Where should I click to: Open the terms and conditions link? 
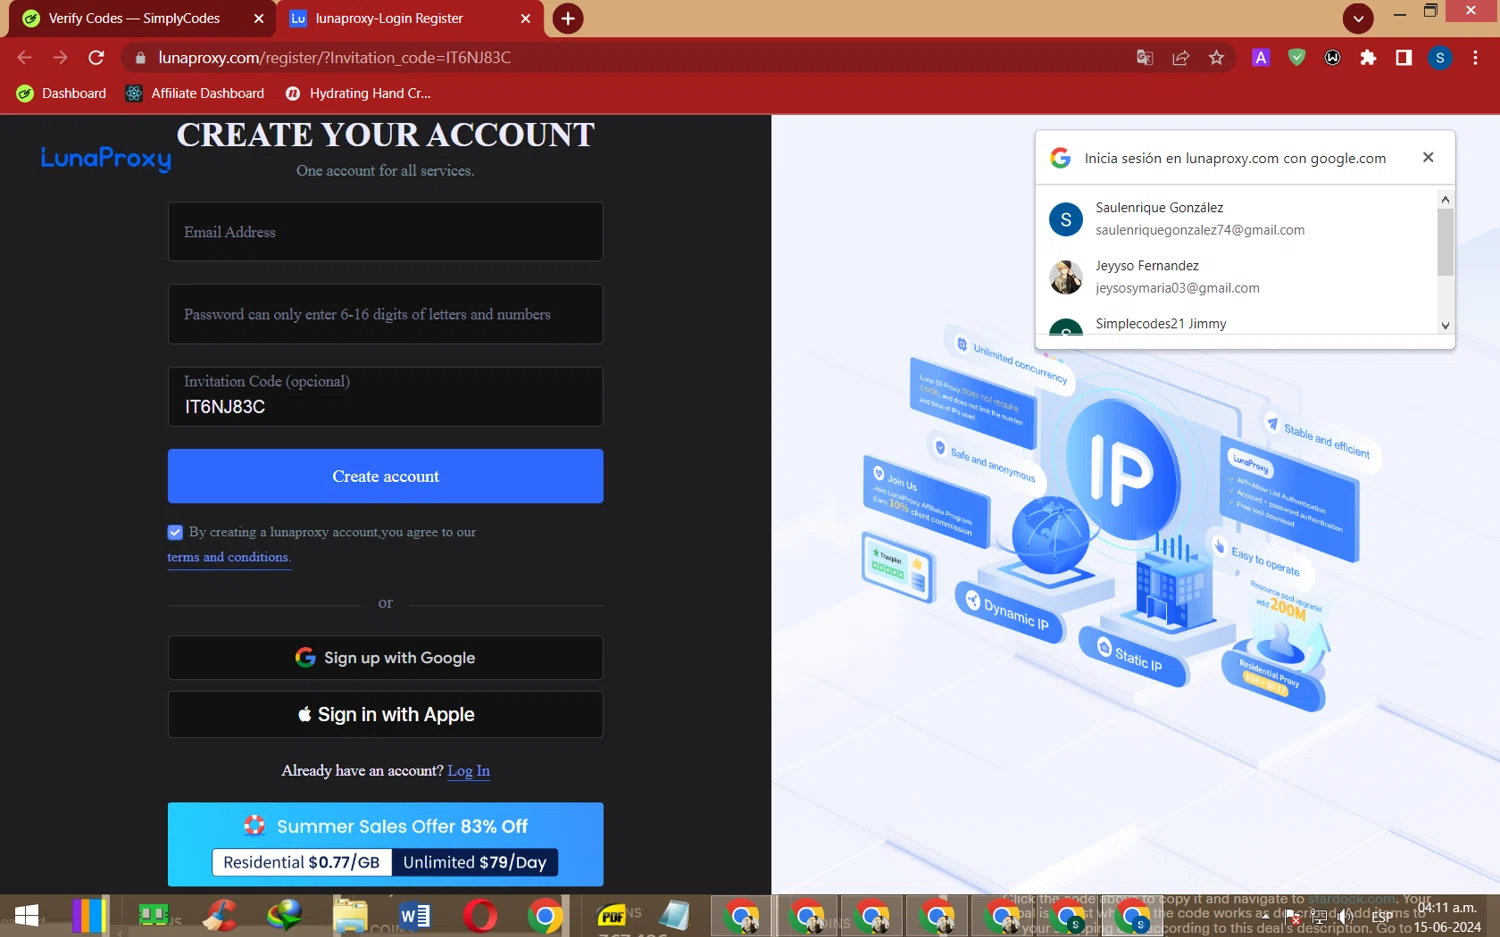pos(229,557)
